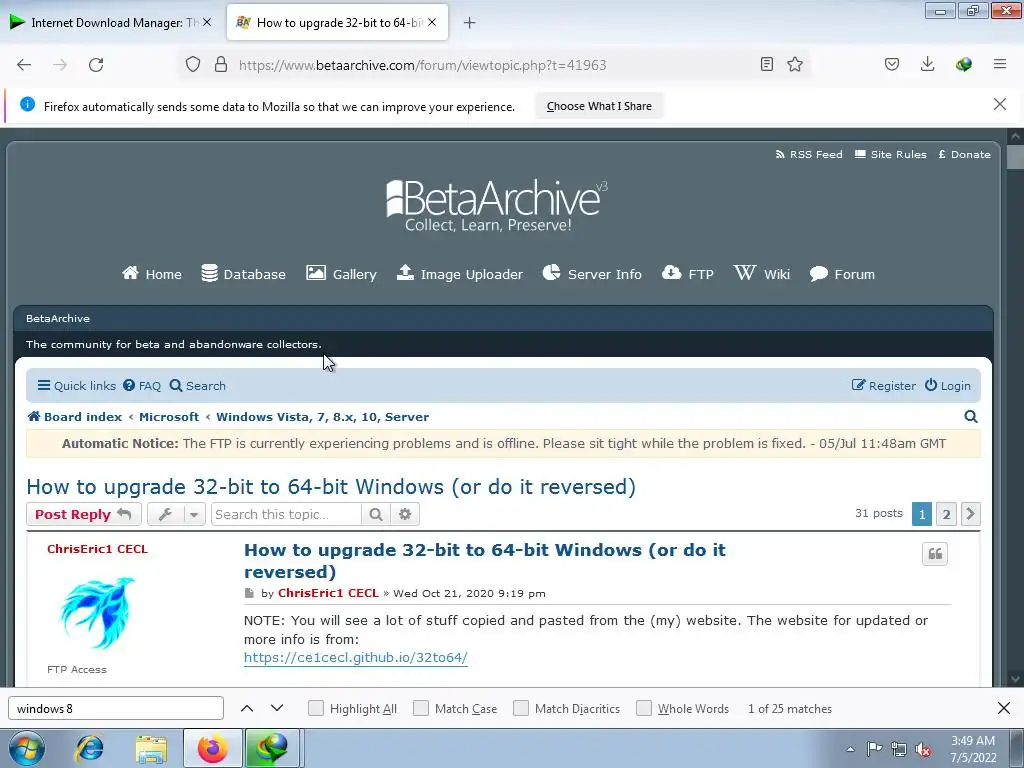The width and height of the screenshot is (1024, 768).
Task: Open the ce1cecl.github.io/32to64 link
Action: click(355, 658)
